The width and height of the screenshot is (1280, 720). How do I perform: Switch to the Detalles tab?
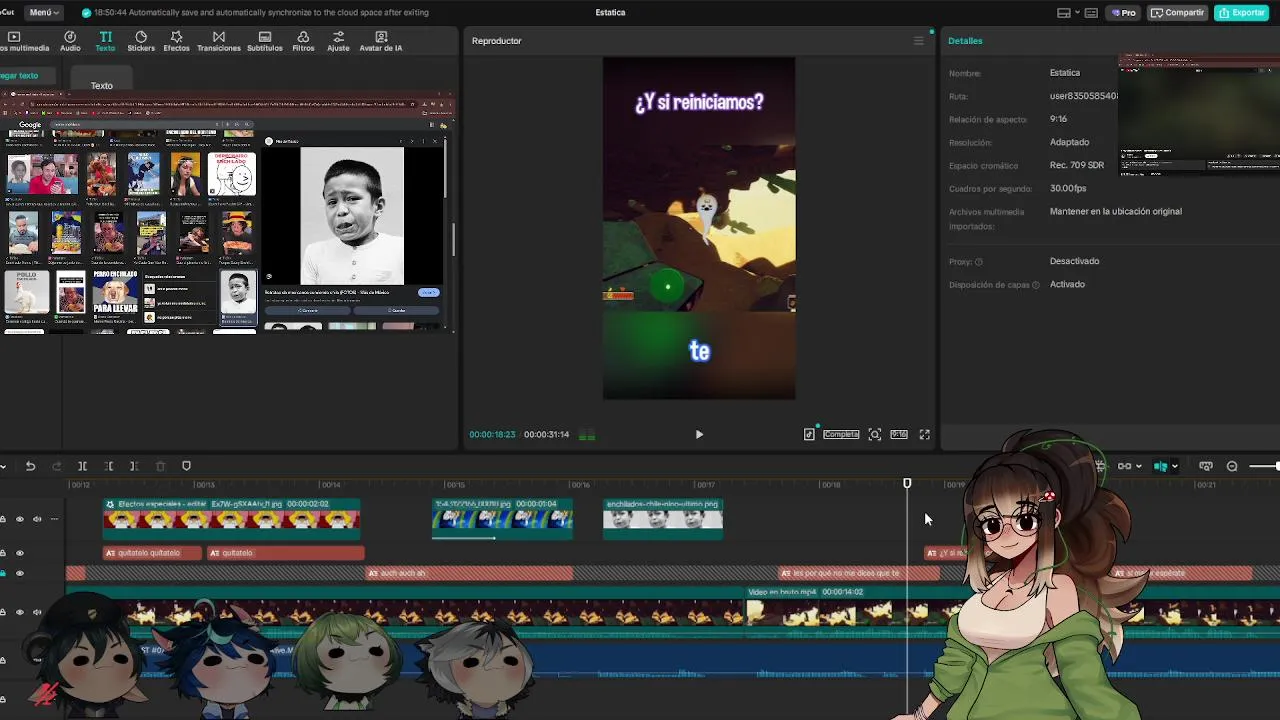(965, 41)
